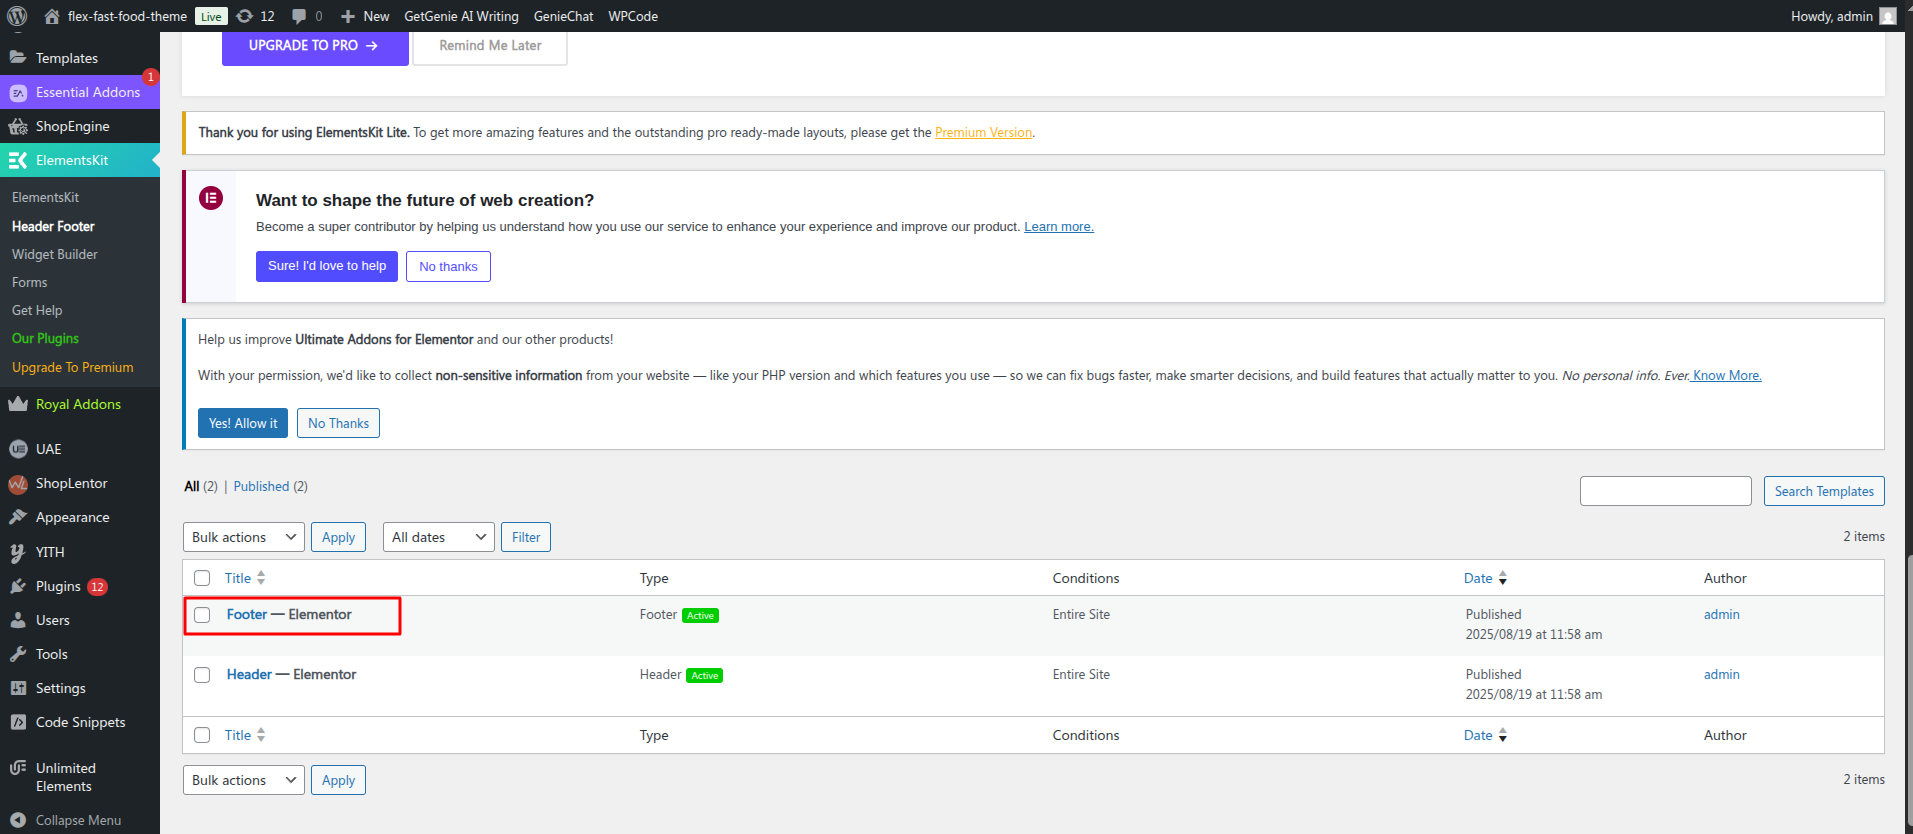Open Header Footer submenu item
The image size is (1913, 834).
click(x=53, y=226)
